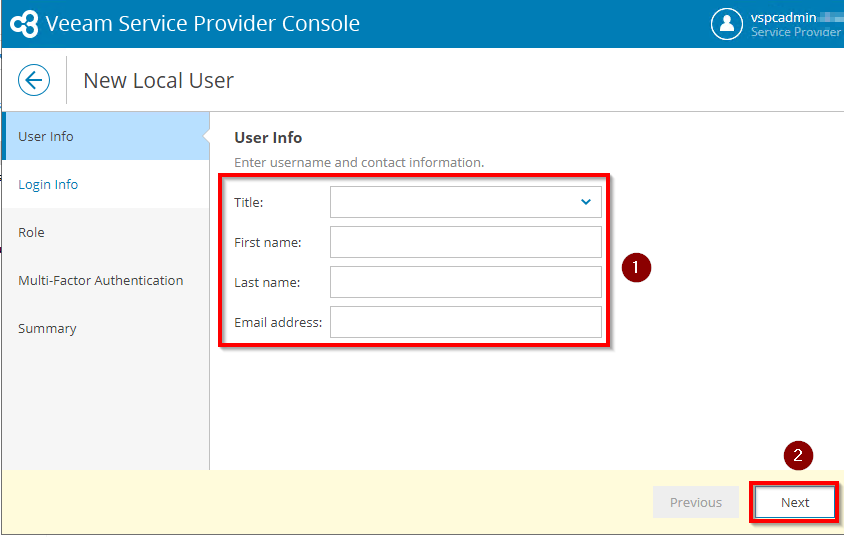The width and height of the screenshot is (844, 537).
Task: Select the Role wizard step
Action: pyautogui.click(x=106, y=232)
